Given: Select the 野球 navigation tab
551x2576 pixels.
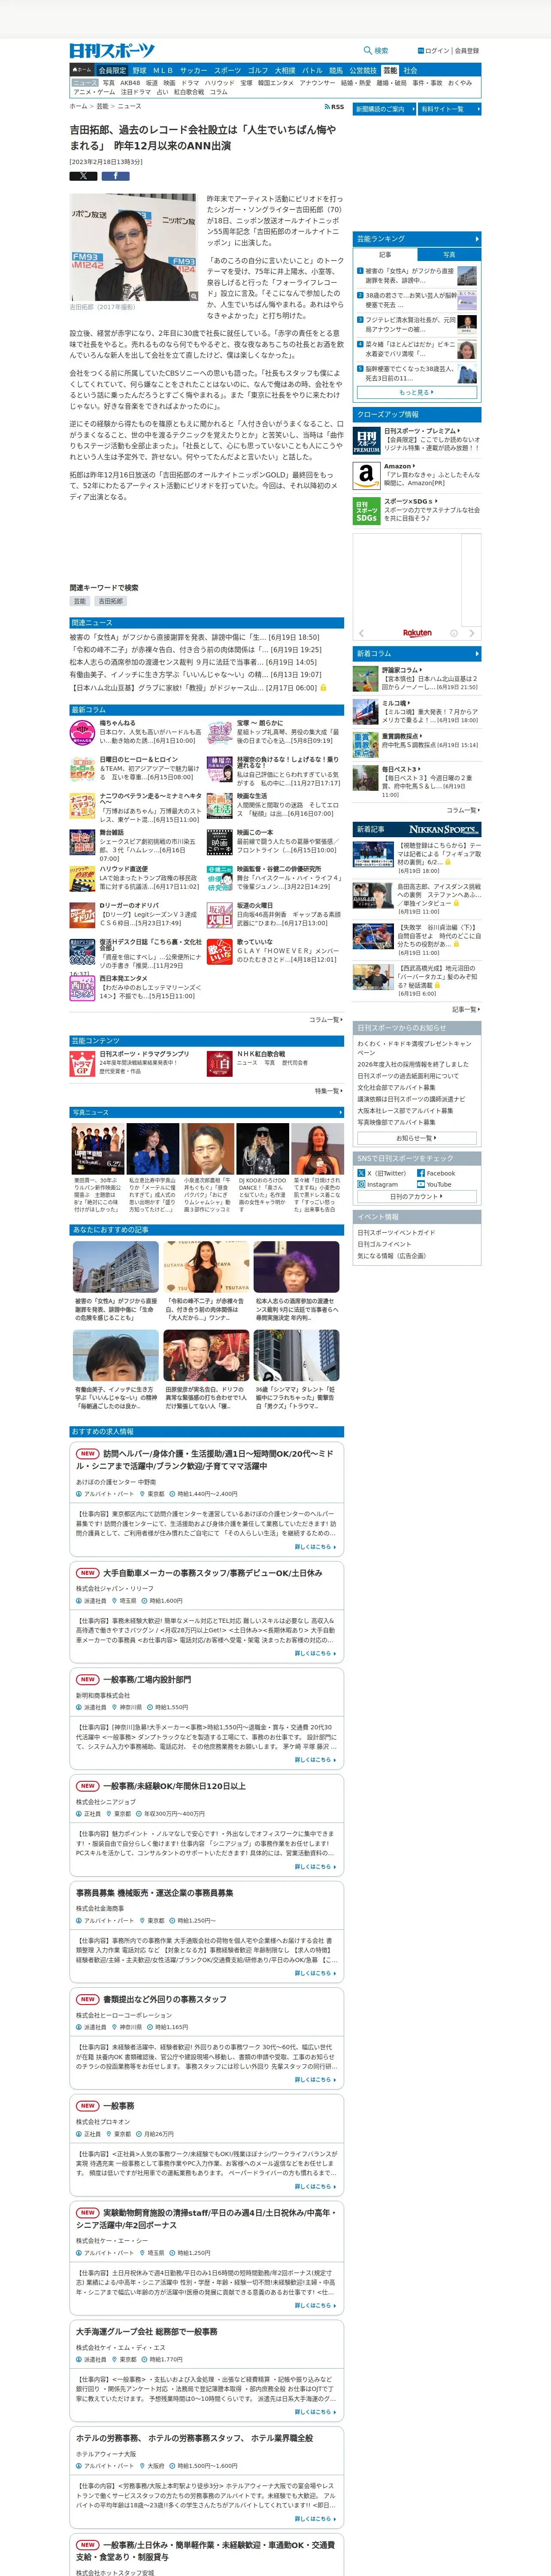Looking at the screenshot, I should tap(139, 71).
